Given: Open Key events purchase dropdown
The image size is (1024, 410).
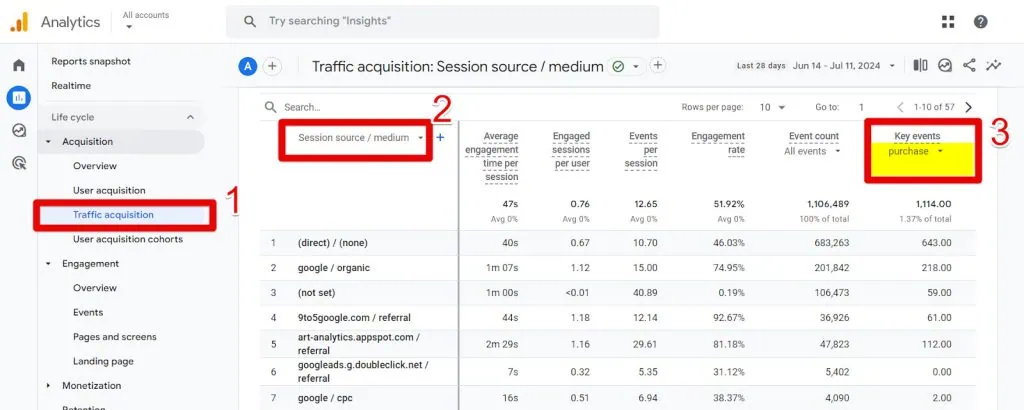Looking at the screenshot, I should click(x=916, y=151).
